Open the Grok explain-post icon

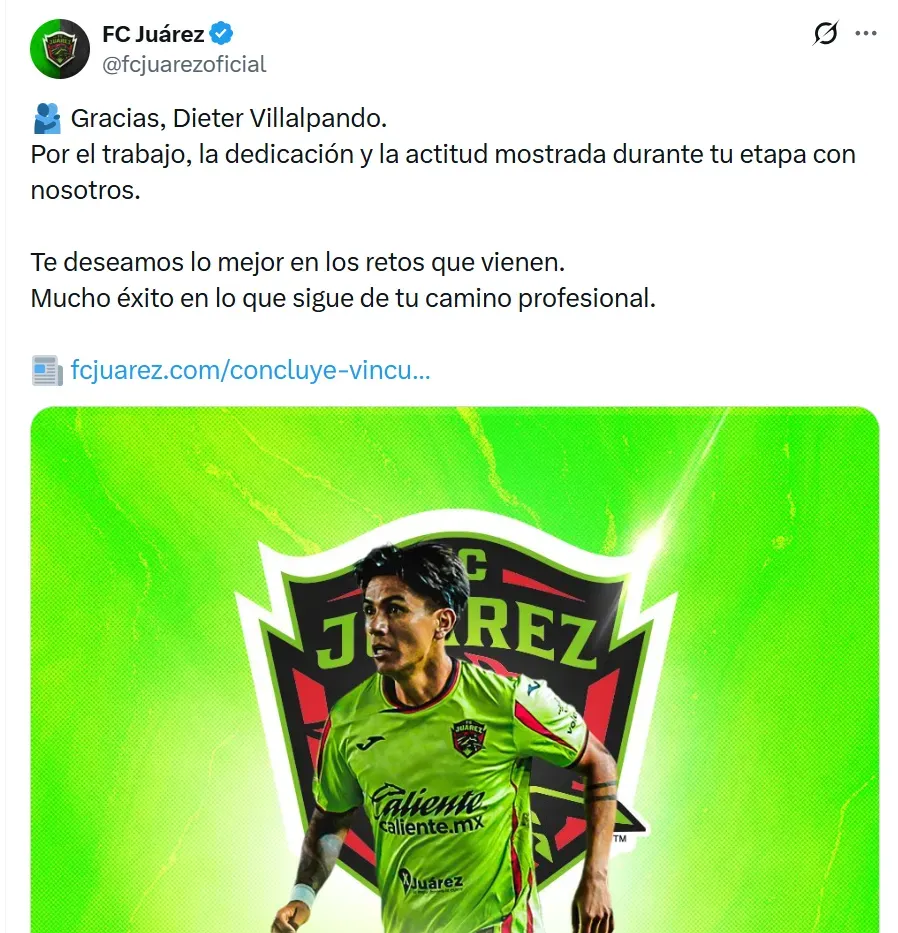click(825, 33)
